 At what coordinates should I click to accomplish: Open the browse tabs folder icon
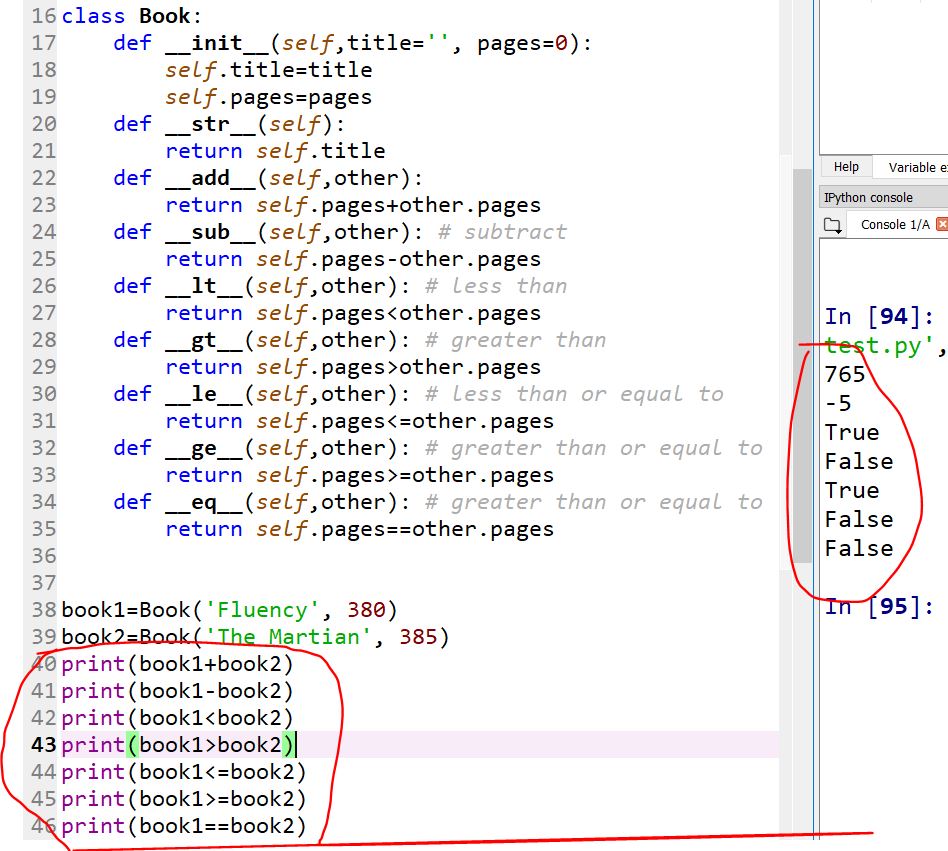pos(832,225)
